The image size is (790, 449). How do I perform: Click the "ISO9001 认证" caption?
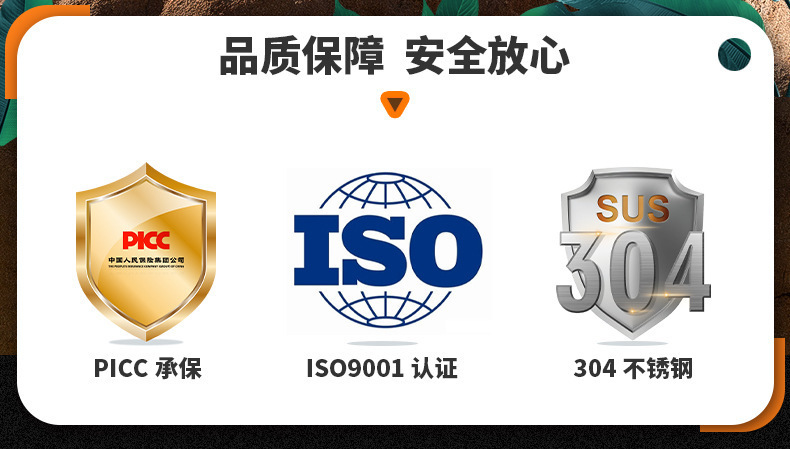[x=382, y=368]
